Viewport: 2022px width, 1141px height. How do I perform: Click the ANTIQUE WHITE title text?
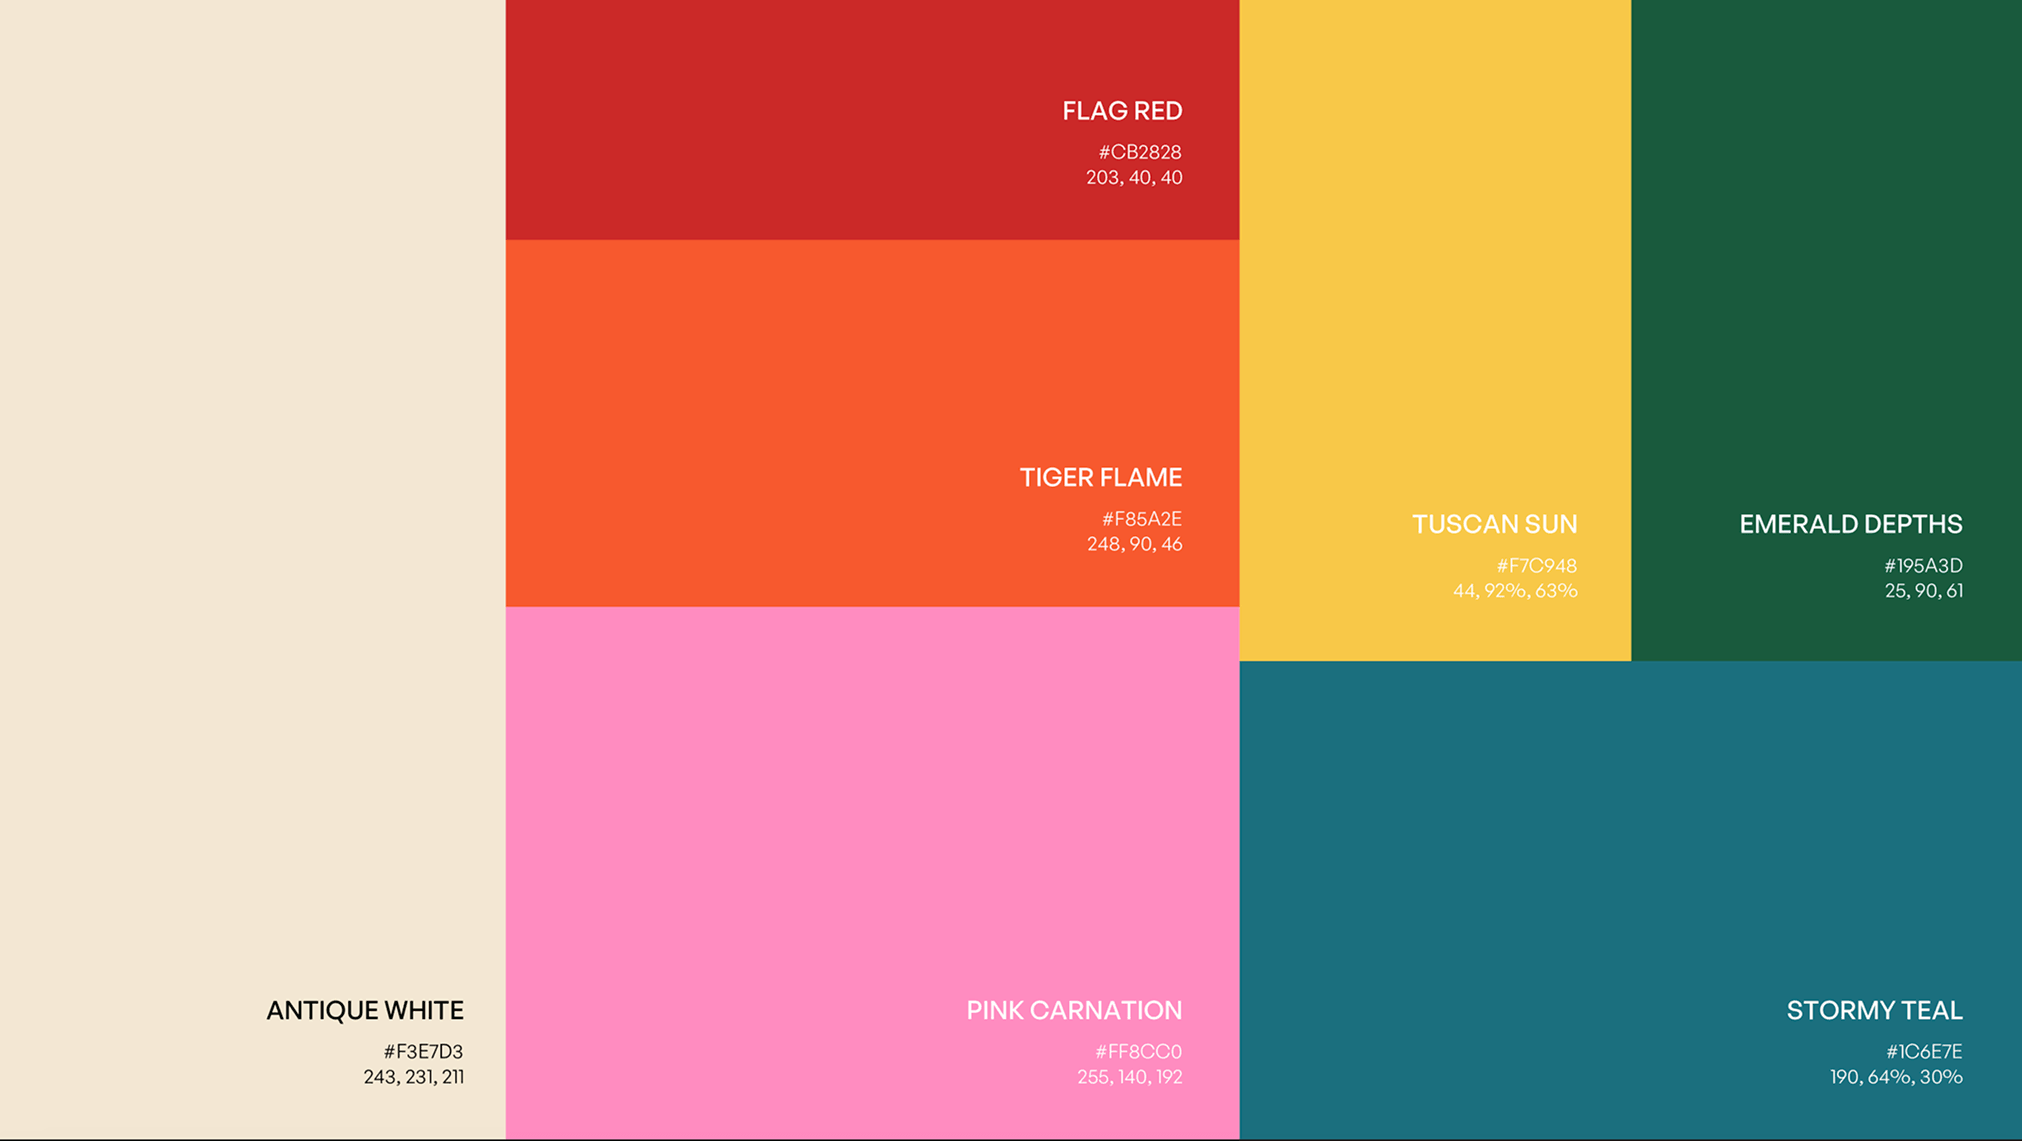pos(365,1011)
